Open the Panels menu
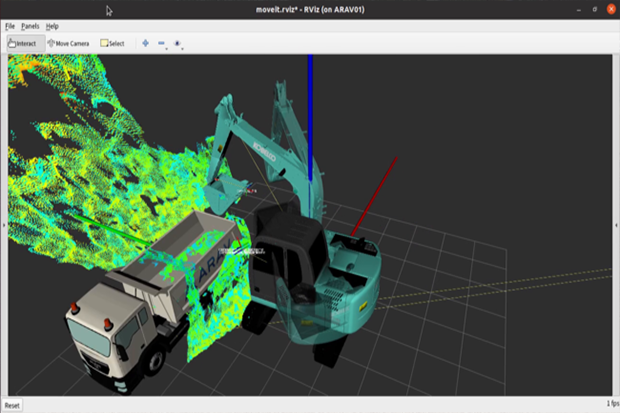 [30, 25]
